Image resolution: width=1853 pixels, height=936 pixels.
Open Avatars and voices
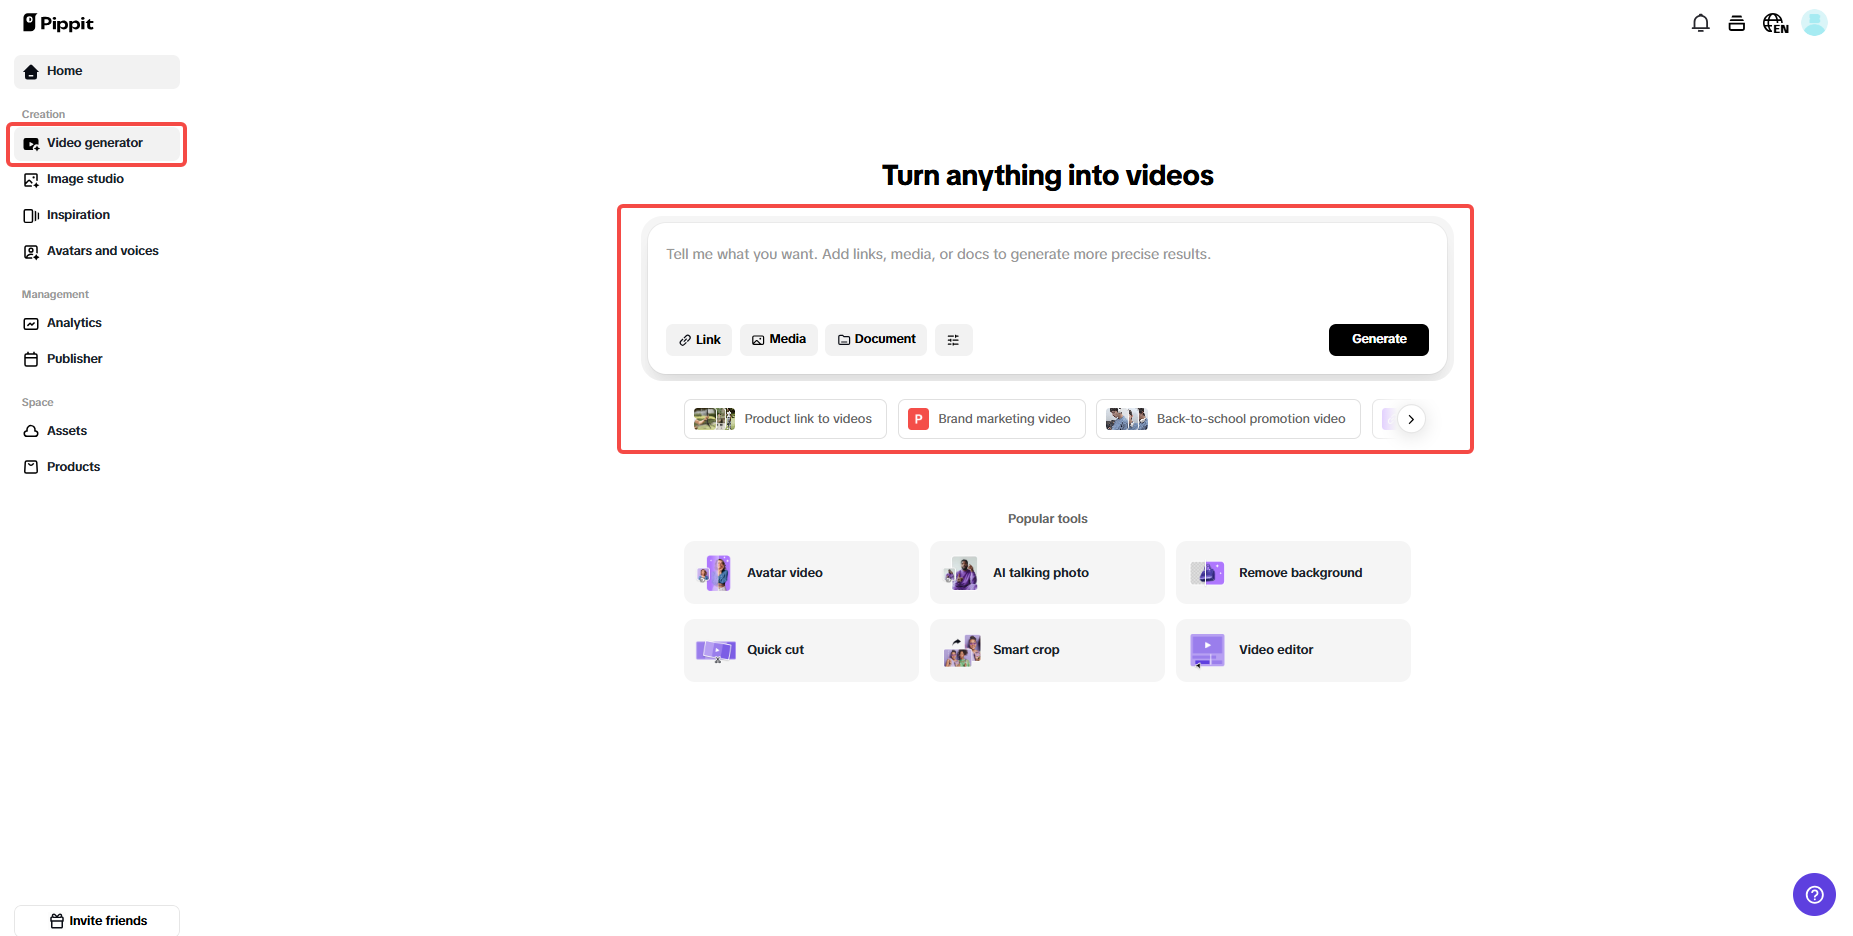pyautogui.click(x=101, y=251)
